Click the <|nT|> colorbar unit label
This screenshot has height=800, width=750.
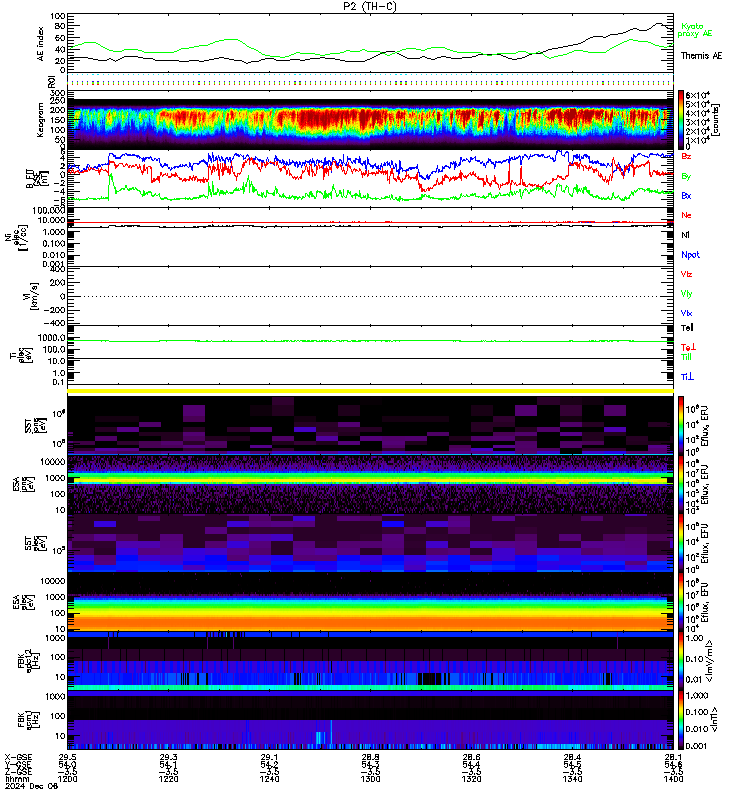(714, 719)
